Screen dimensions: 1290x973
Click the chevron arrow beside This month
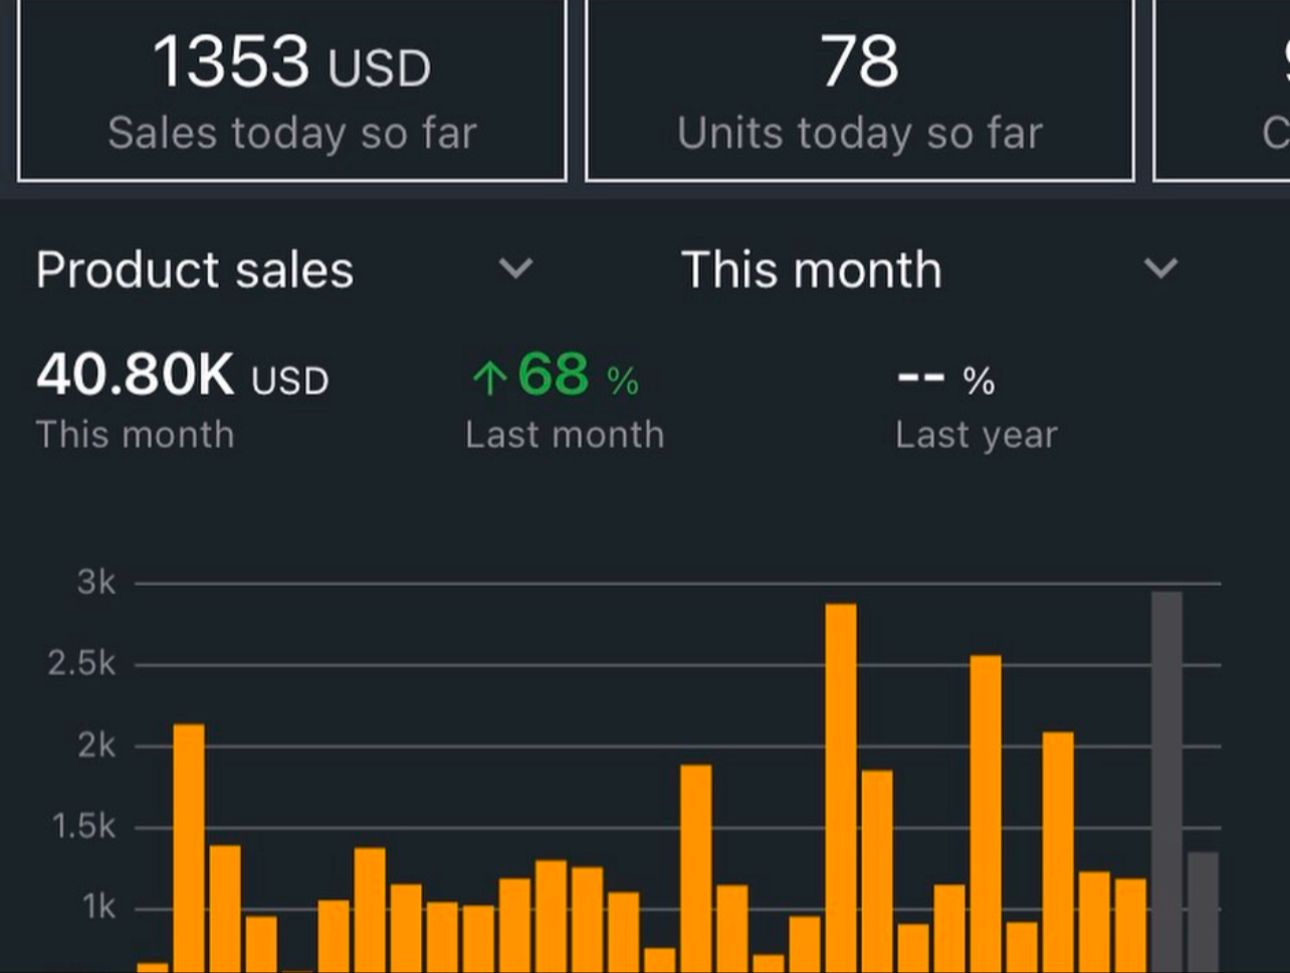1160,268
